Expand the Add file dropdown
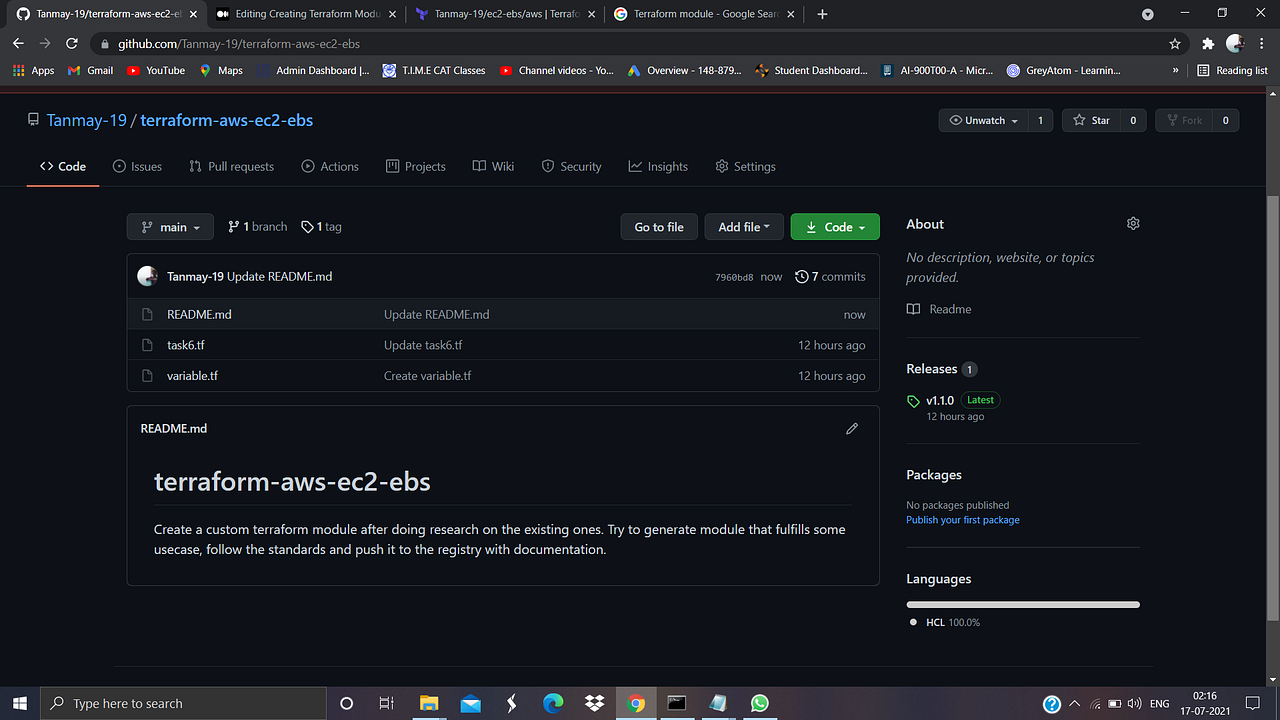The image size is (1280, 720). coord(744,227)
